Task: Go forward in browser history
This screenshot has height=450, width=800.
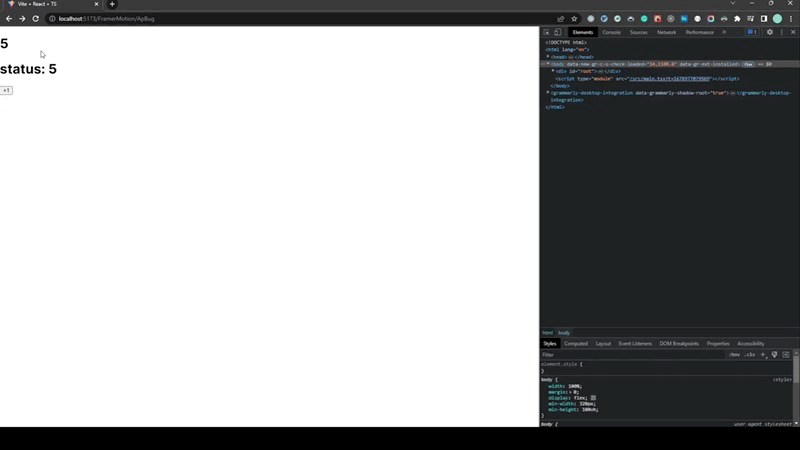Action: pyautogui.click(x=22, y=19)
